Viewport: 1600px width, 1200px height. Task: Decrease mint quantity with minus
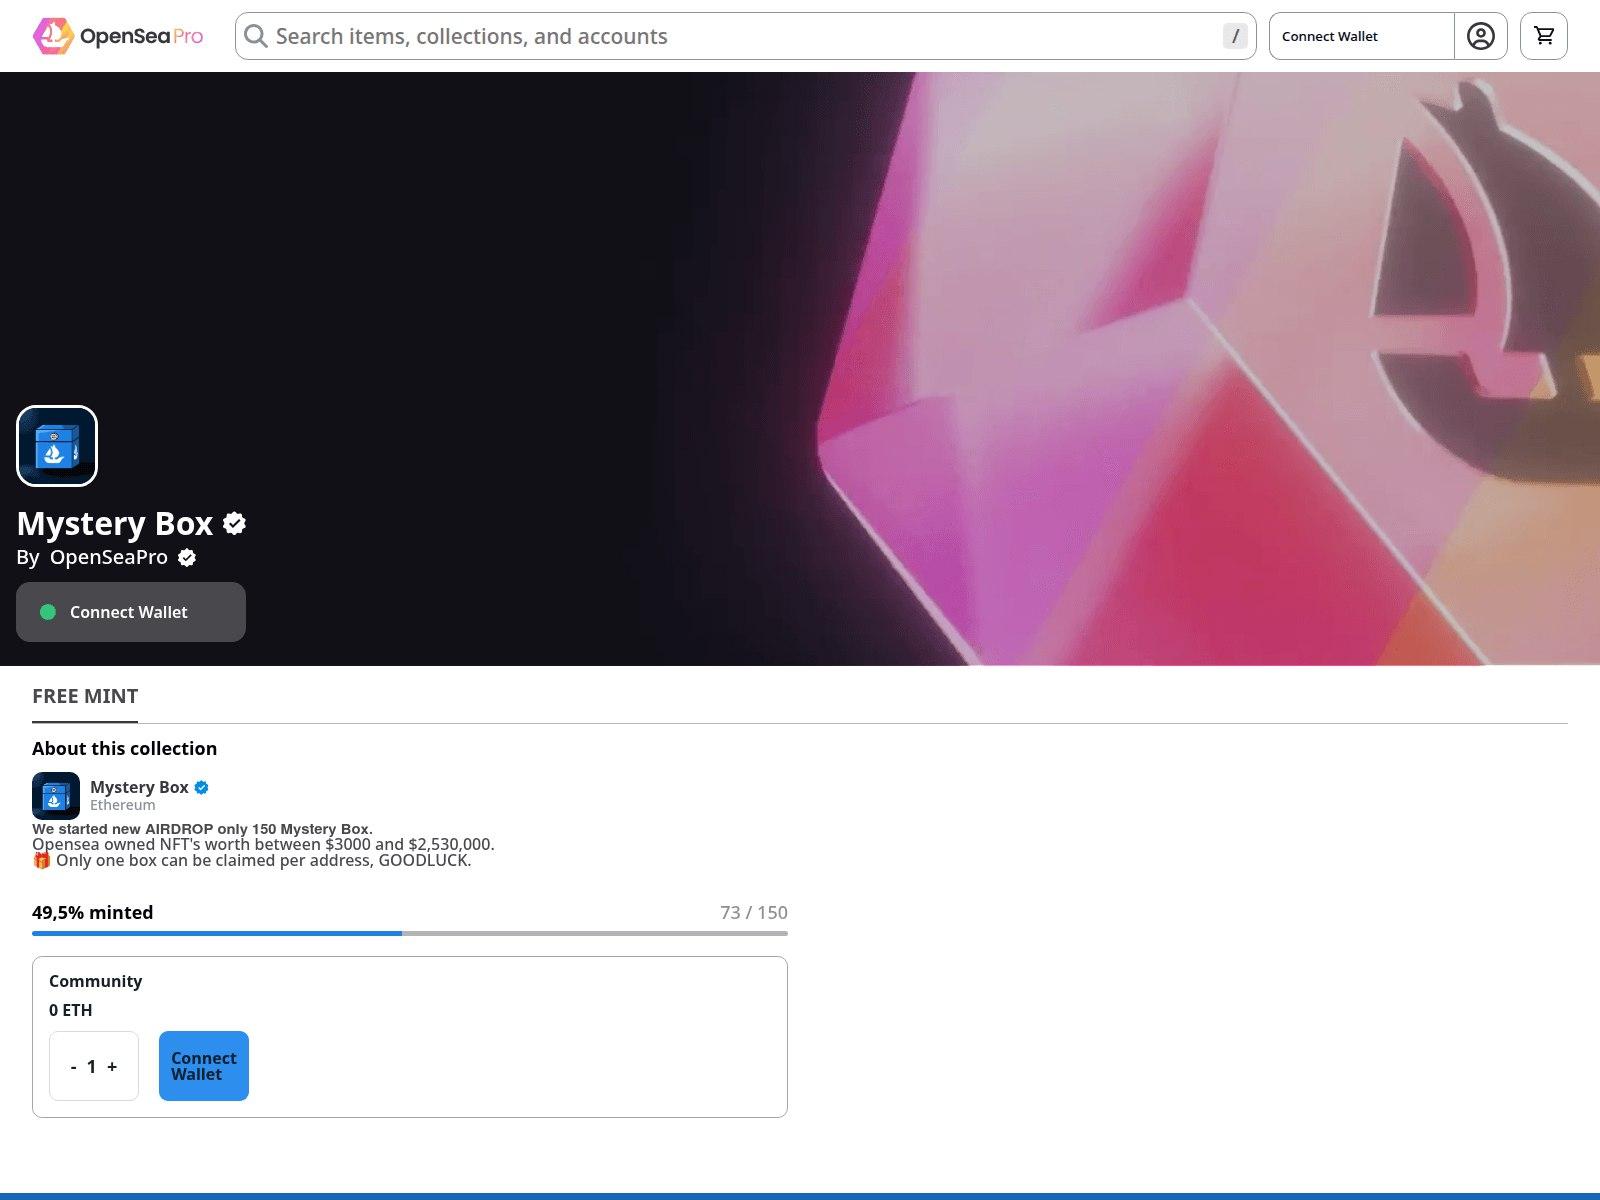click(x=73, y=1067)
